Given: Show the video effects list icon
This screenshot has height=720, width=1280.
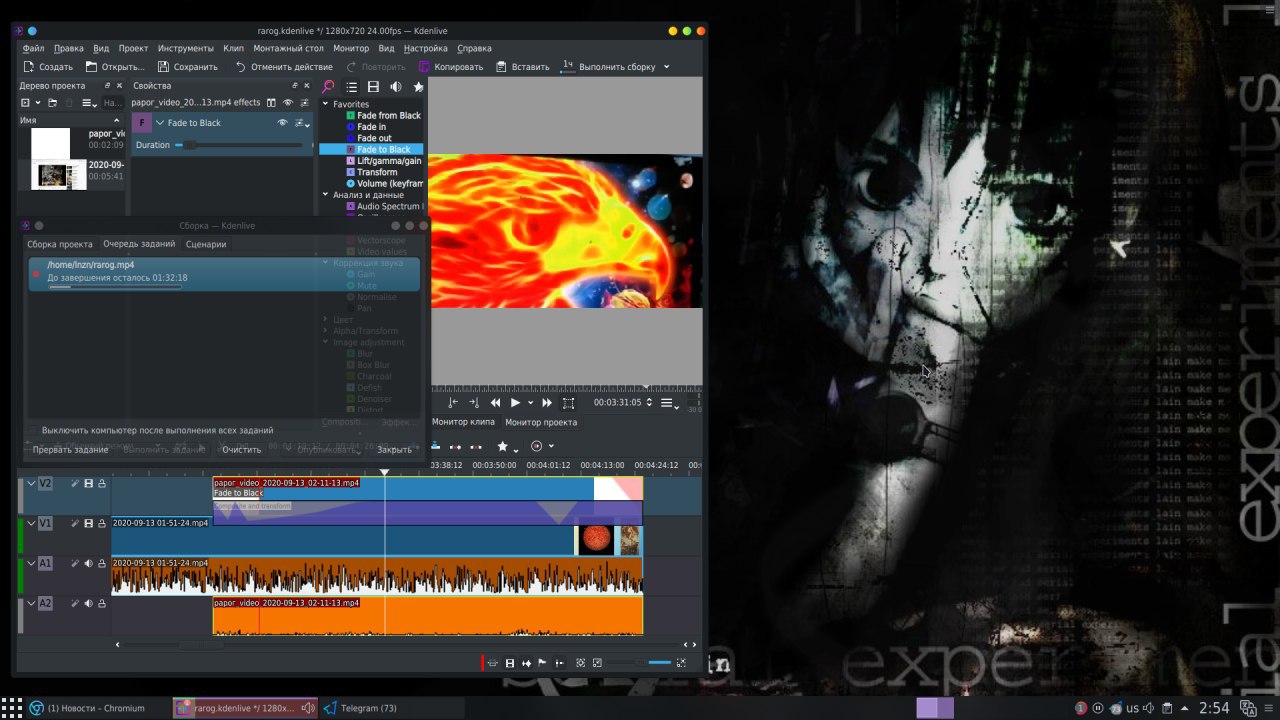Looking at the screenshot, I should pyautogui.click(x=373, y=87).
